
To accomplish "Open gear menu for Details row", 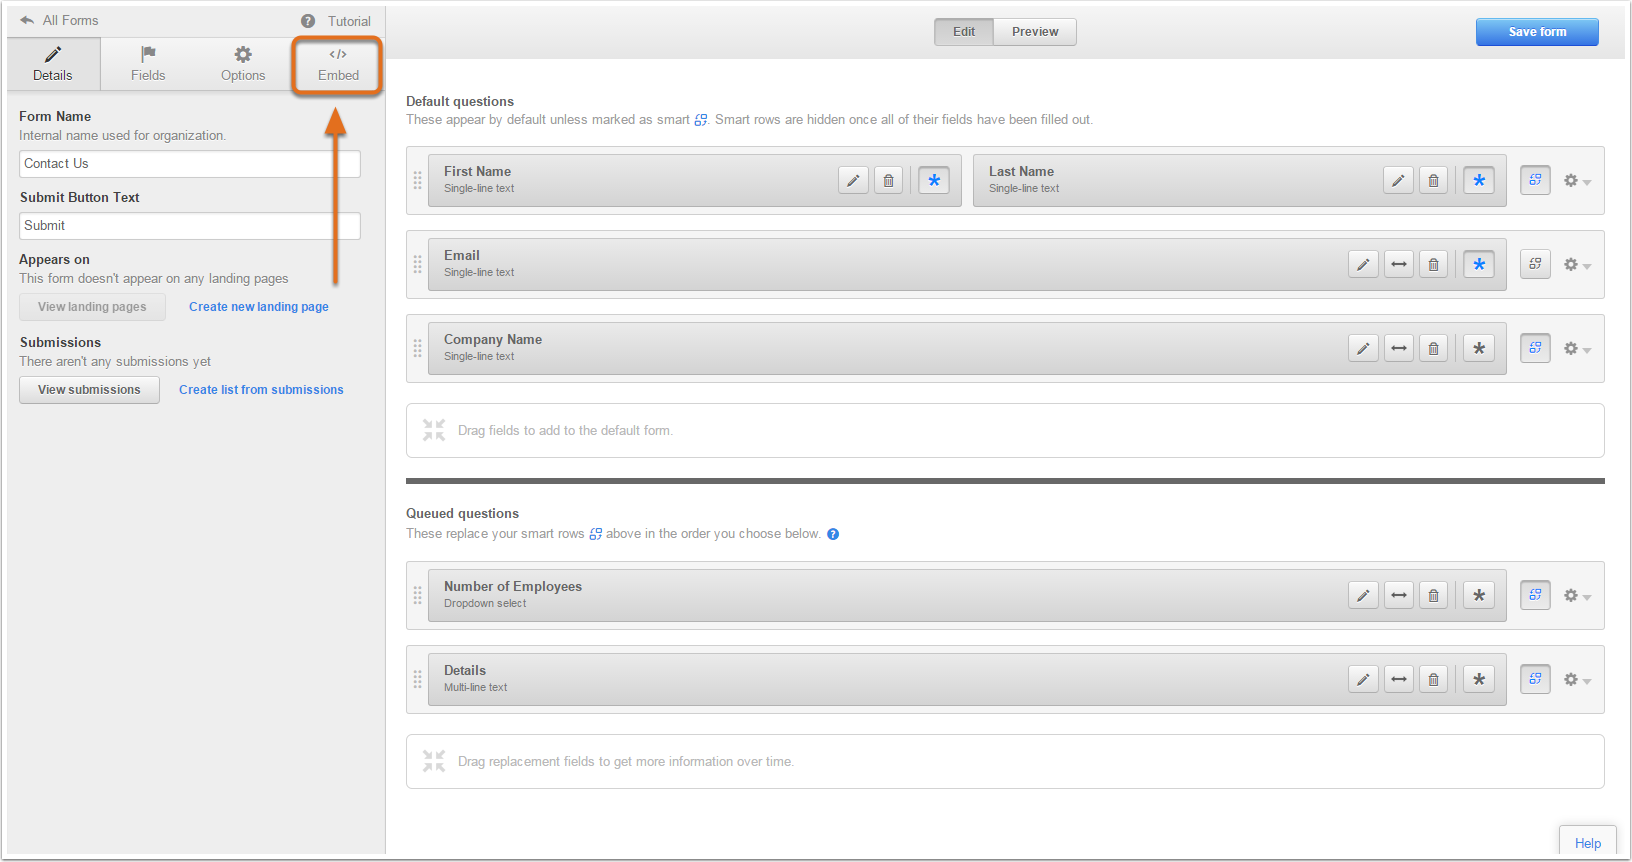I will [x=1577, y=680].
